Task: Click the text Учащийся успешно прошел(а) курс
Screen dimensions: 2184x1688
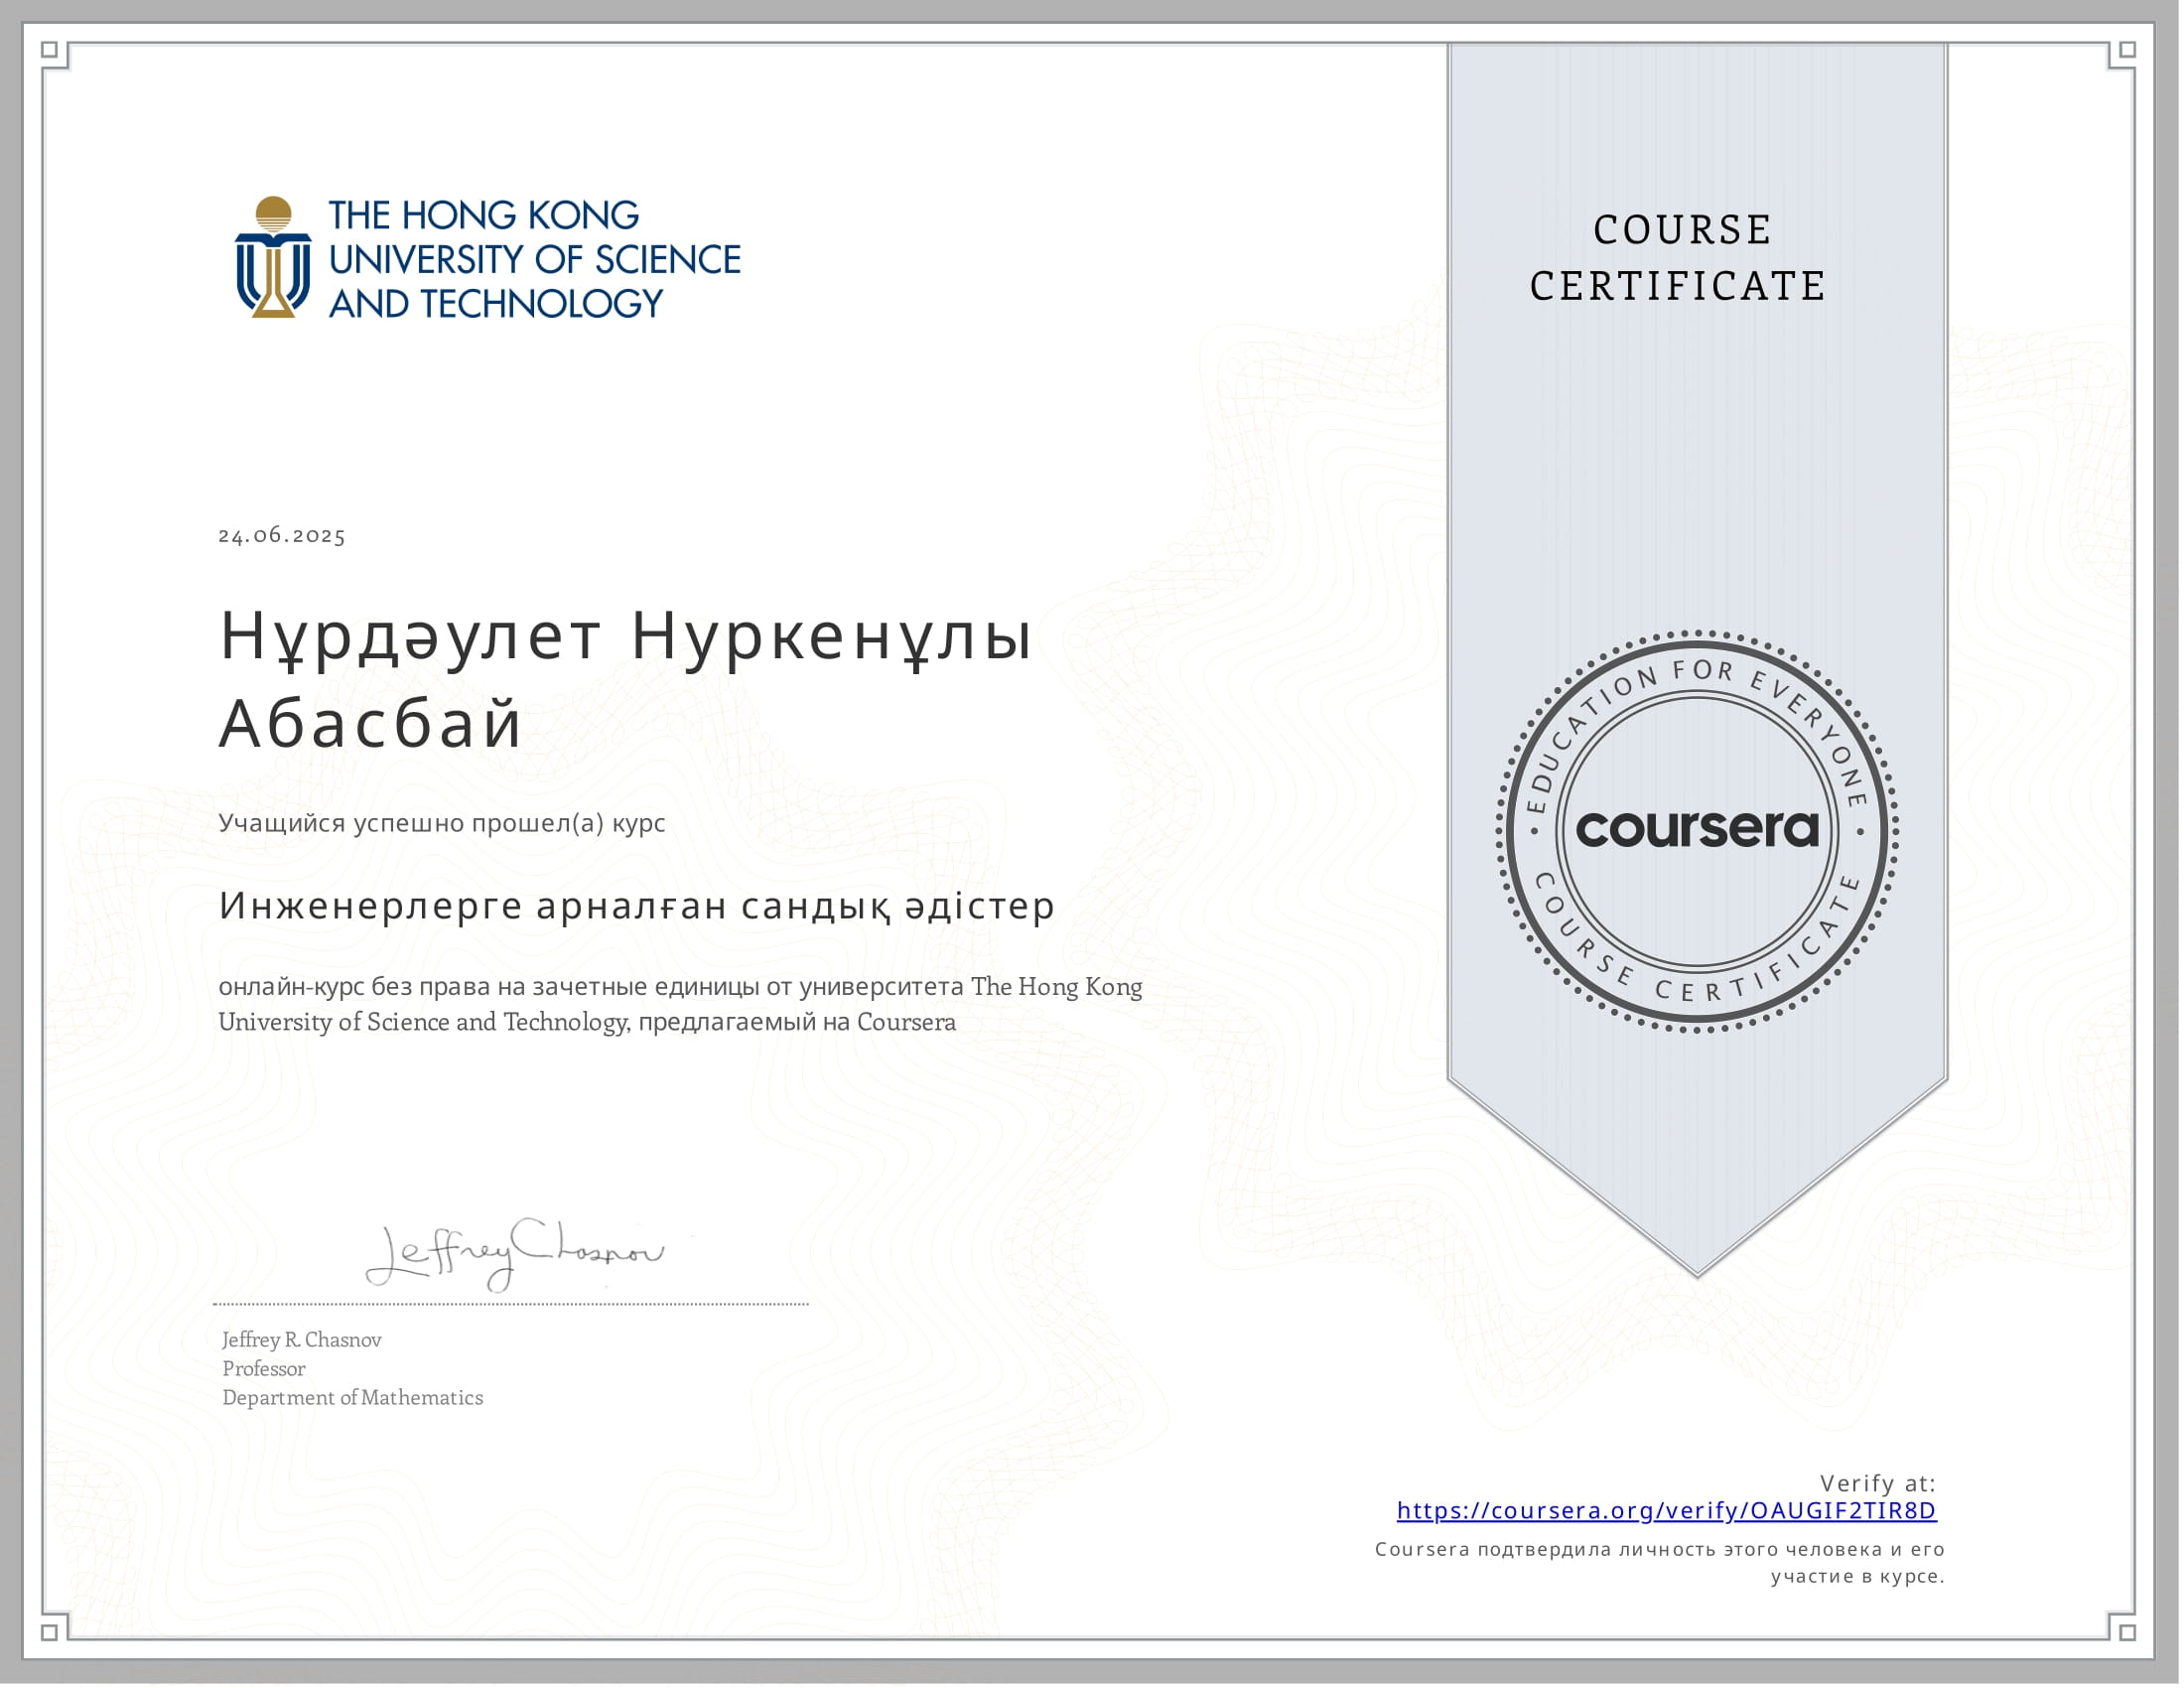Action: (441, 823)
